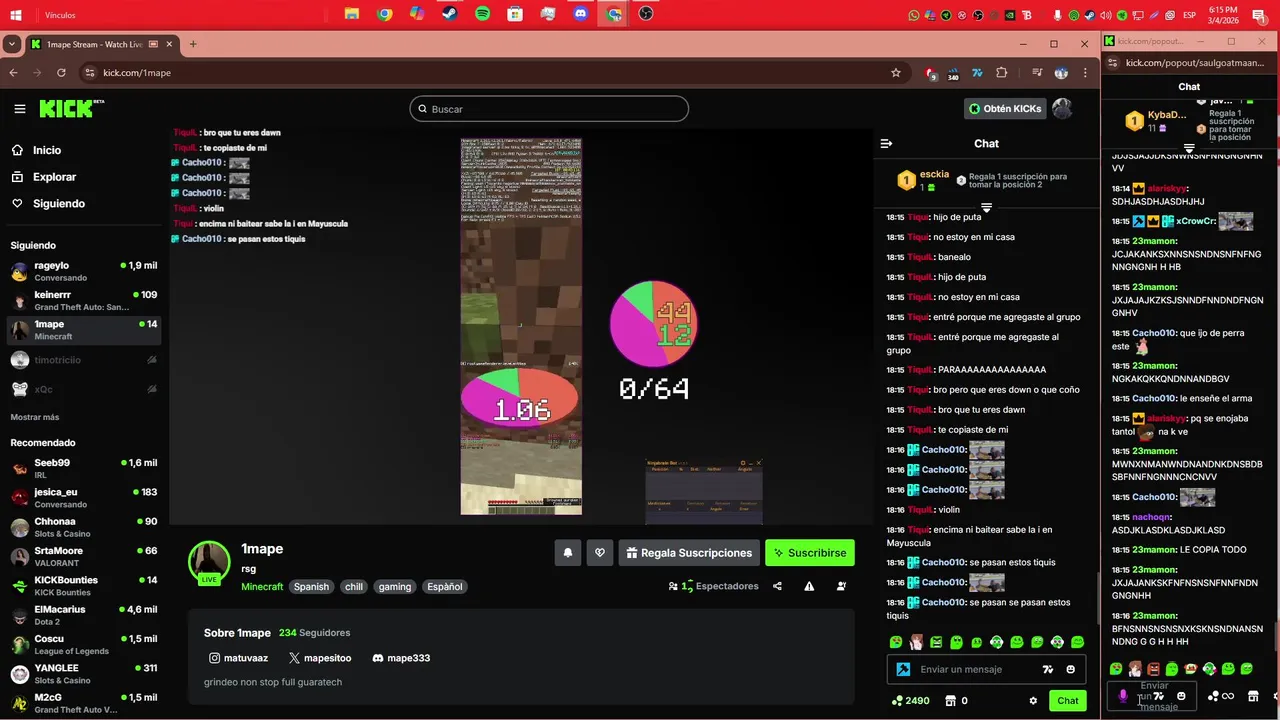The width and height of the screenshot is (1280, 720).
Task: Select the 1mape Stream browser tab
Action: (x=102, y=44)
